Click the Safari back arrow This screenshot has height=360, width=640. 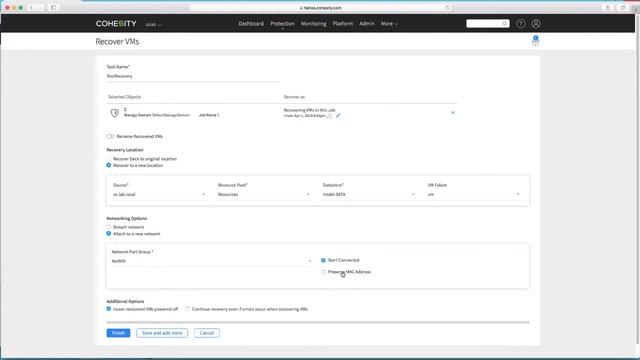31,8
